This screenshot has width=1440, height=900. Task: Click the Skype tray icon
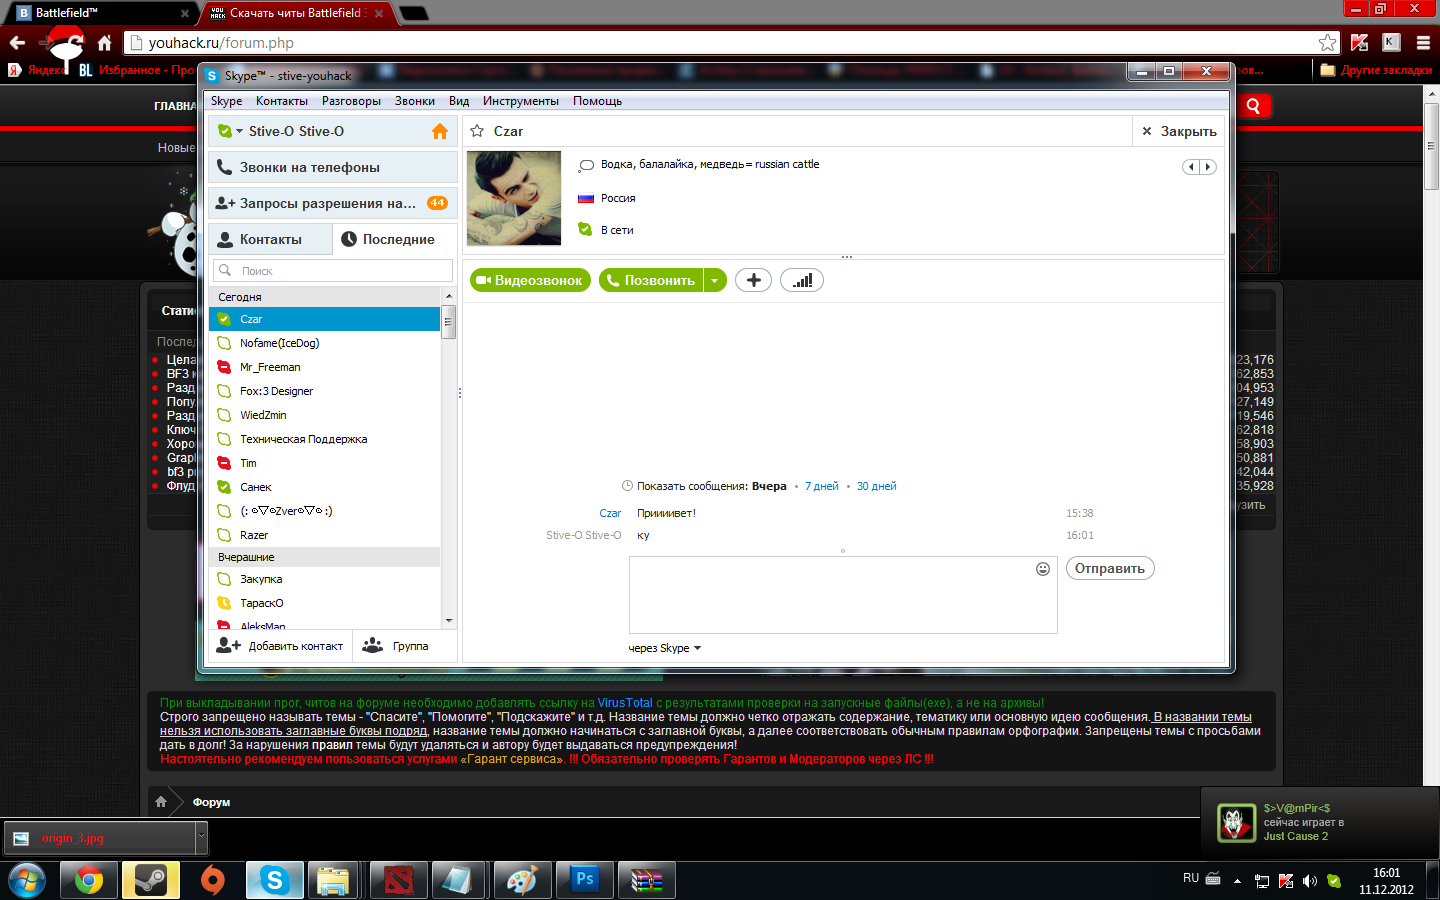(x=1334, y=881)
